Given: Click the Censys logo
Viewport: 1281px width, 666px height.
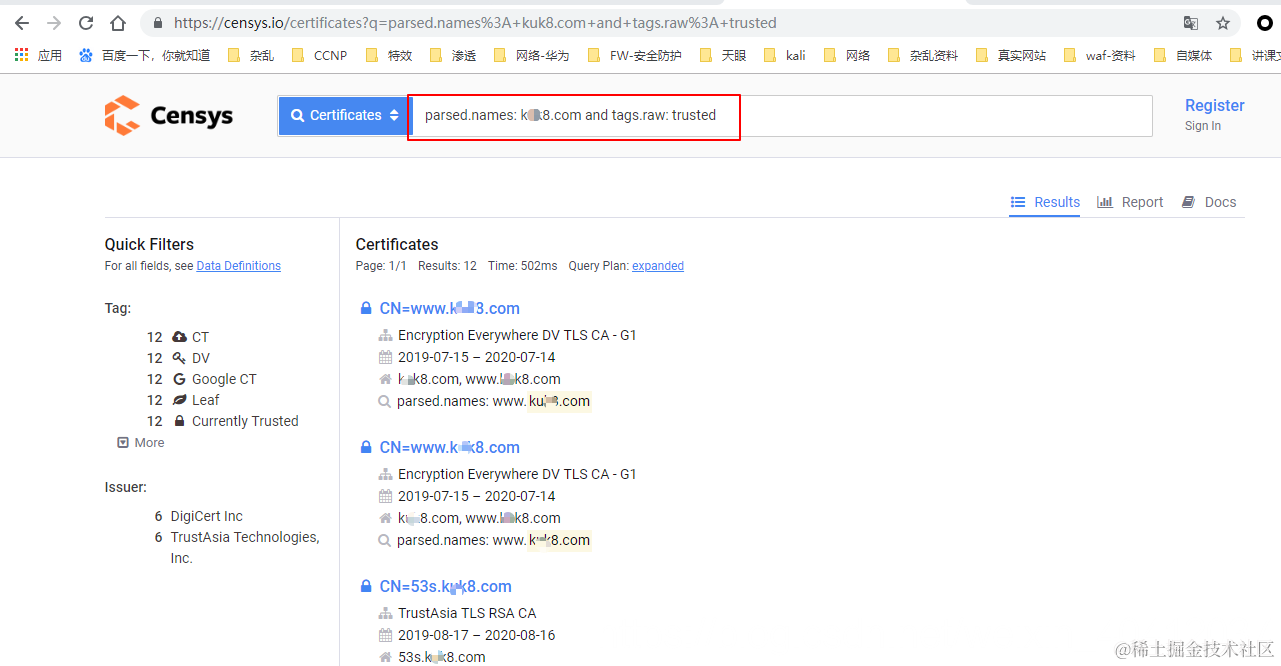Looking at the screenshot, I should coord(169,116).
